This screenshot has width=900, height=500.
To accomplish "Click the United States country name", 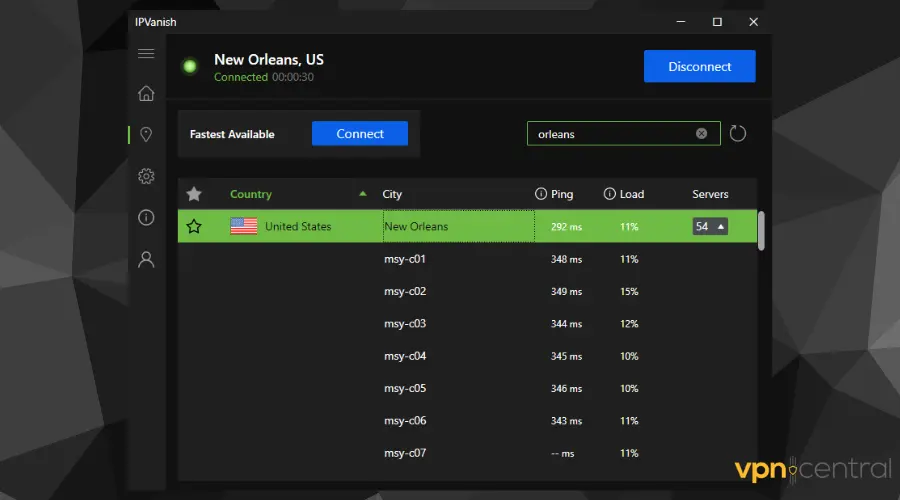I will coord(298,226).
